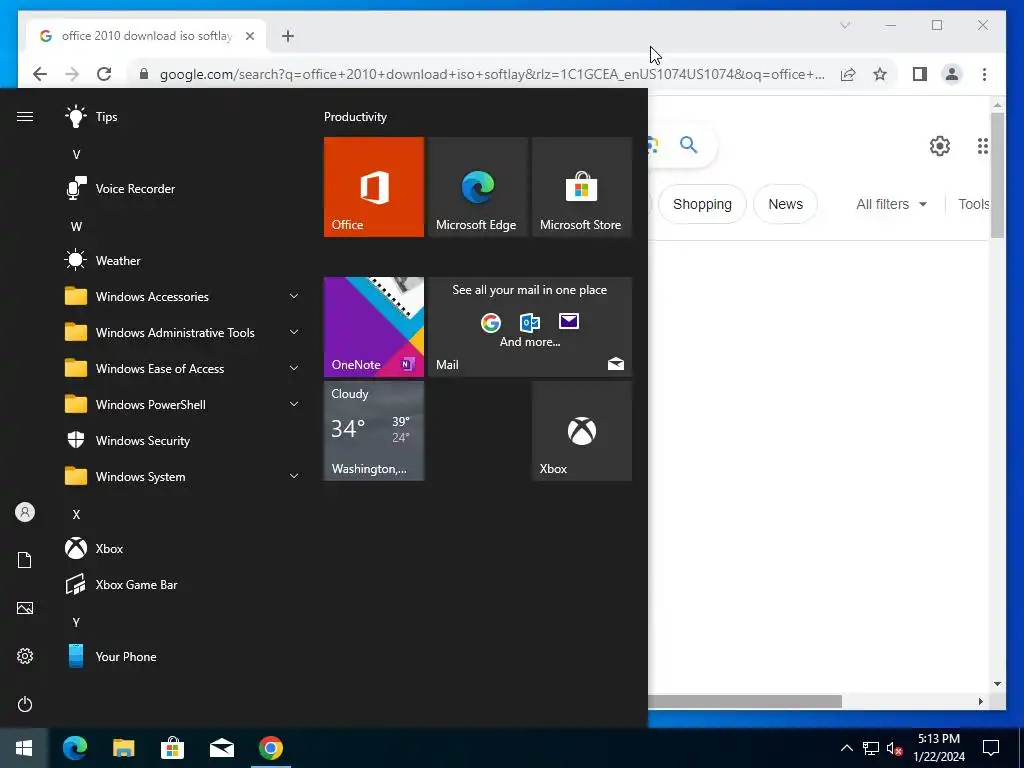Viewport: 1024px width, 768px height.
Task: Open a new Chrome tab
Action: click(288, 36)
